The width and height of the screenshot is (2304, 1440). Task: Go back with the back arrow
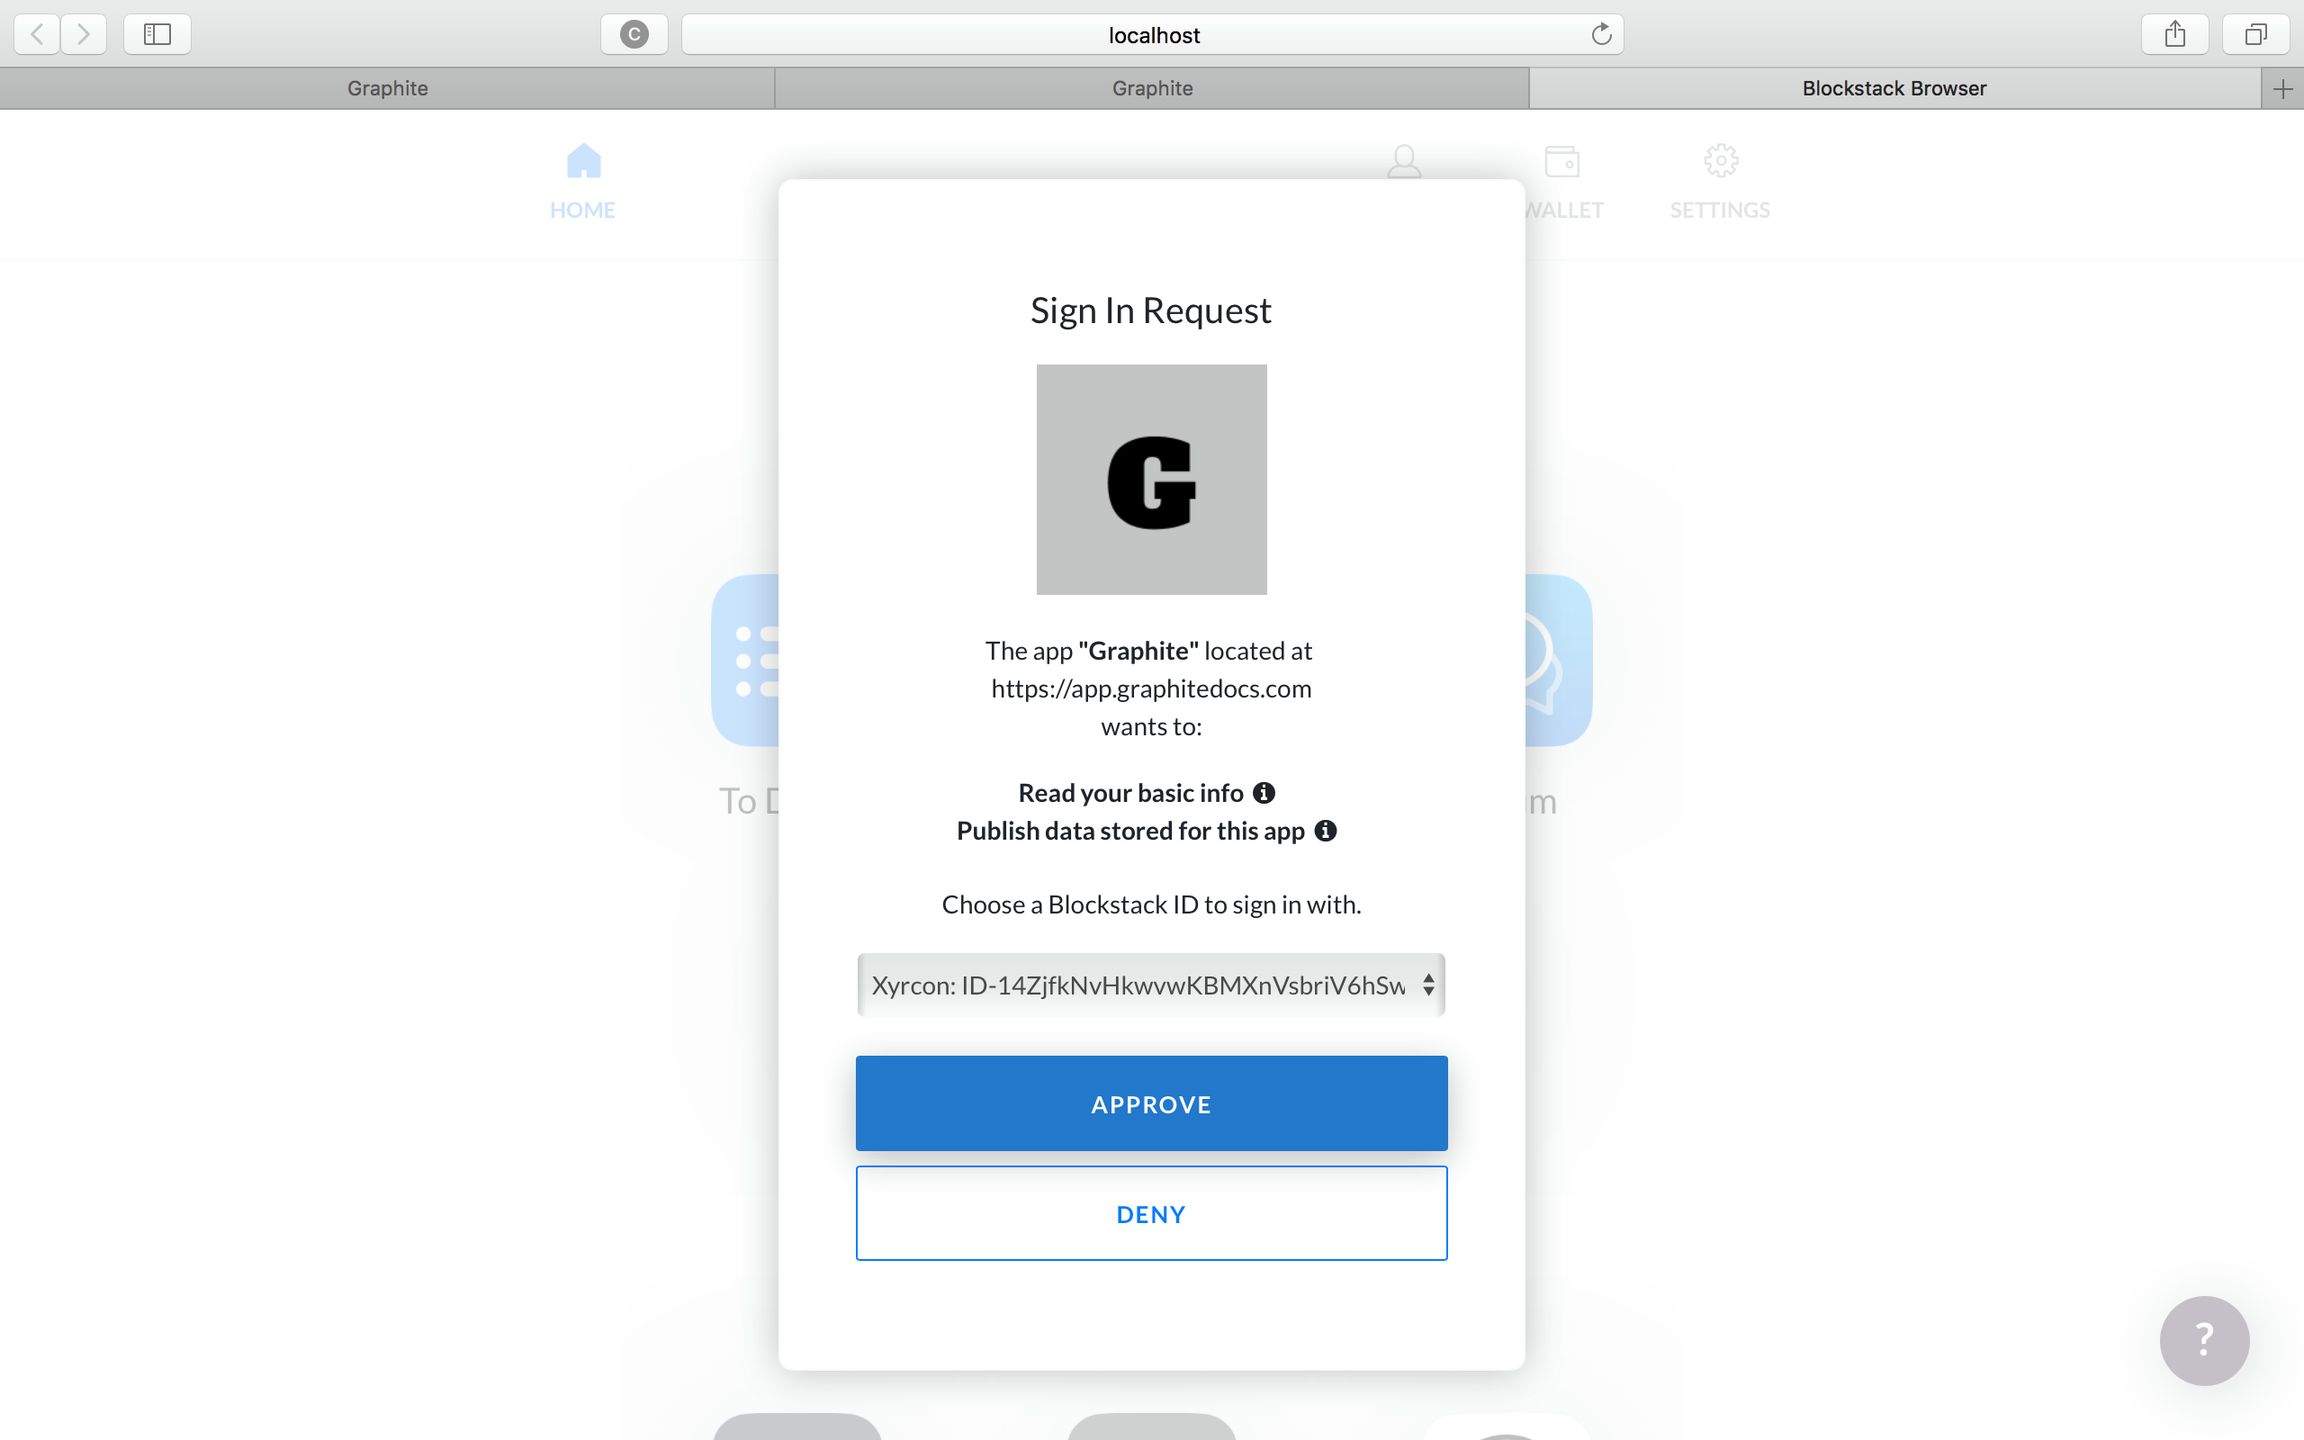click(x=37, y=35)
